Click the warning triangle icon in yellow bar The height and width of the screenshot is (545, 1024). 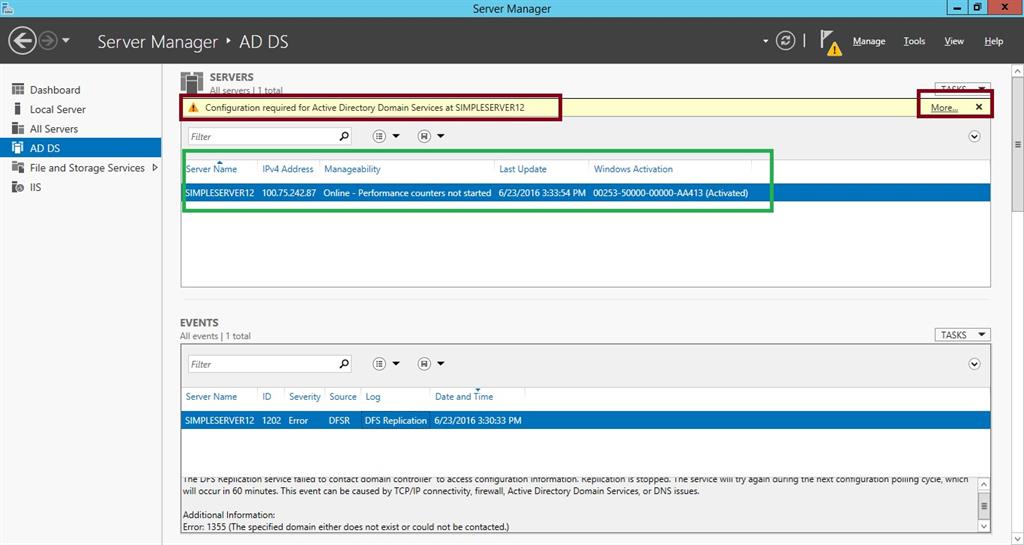point(193,108)
